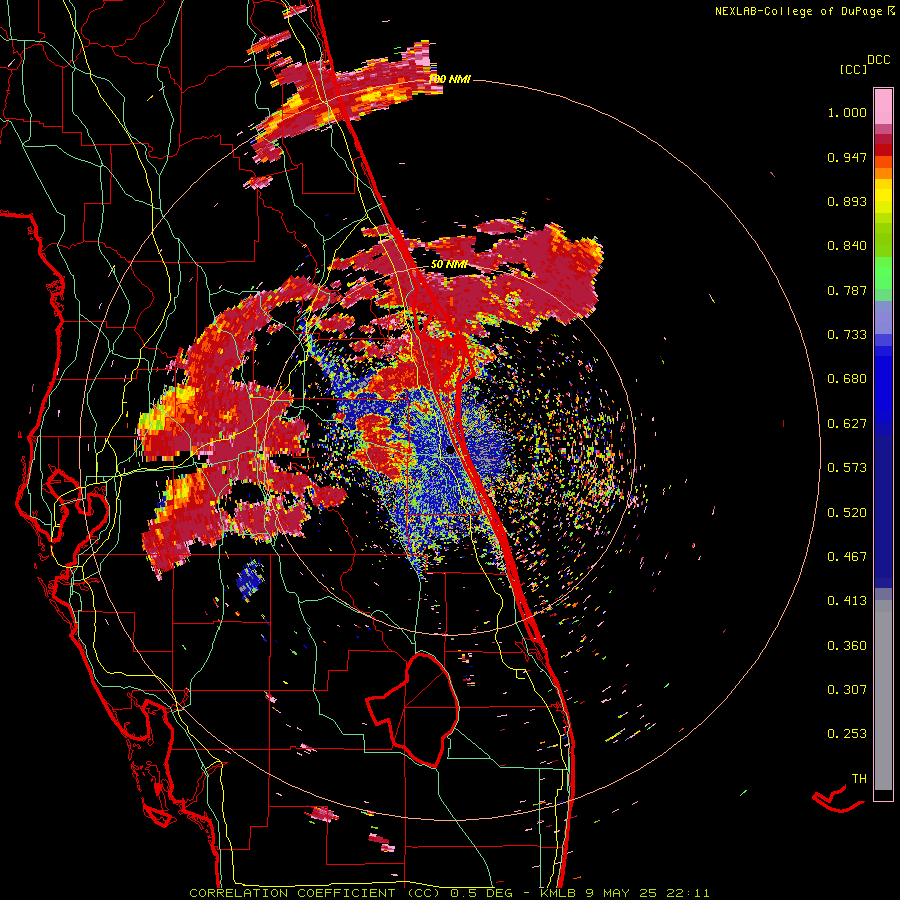Click the black radar site dot
Viewport: 900px width, 900px height.
pyautogui.click(x=451, y=451)
